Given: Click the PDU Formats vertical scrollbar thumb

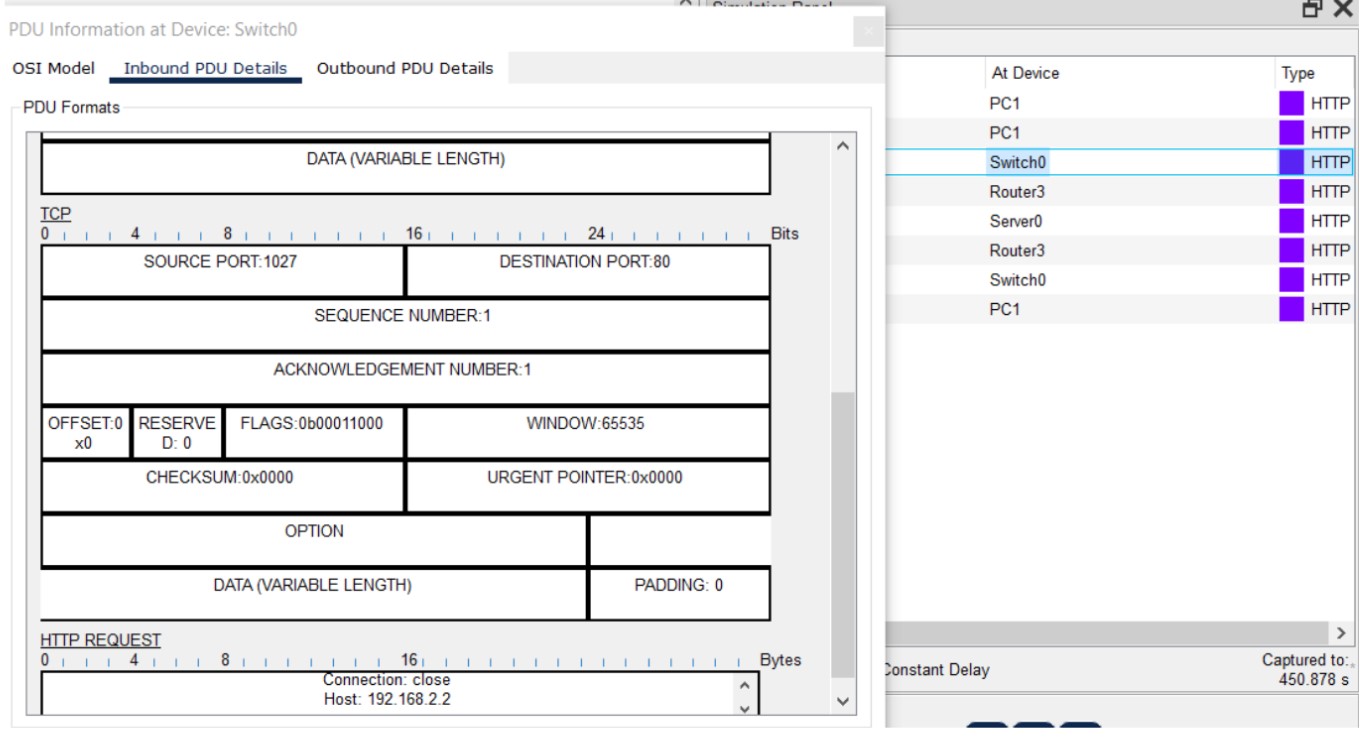Looking at the screenshot, I should (842, 530).
